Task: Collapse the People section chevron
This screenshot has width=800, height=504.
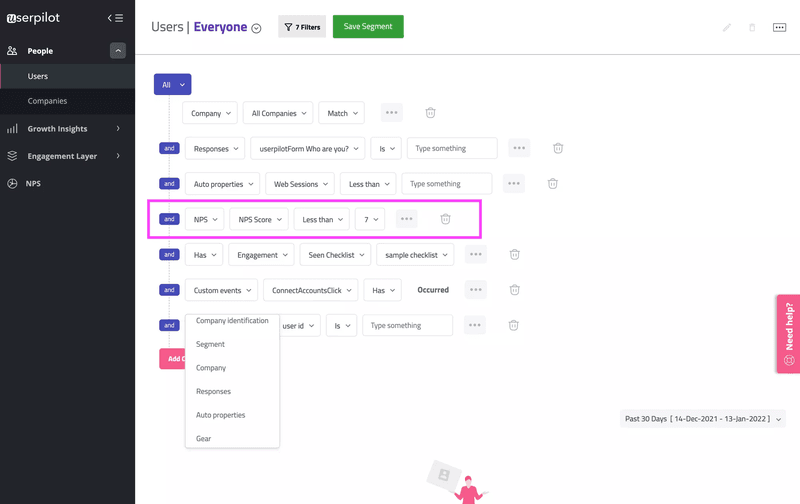Action: coord(118,51)
